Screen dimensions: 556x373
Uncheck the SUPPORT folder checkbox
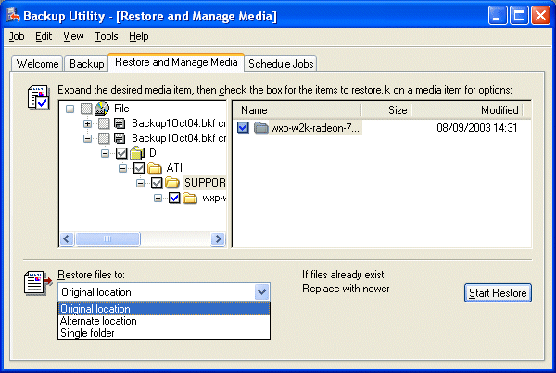[x=156, y=183]
